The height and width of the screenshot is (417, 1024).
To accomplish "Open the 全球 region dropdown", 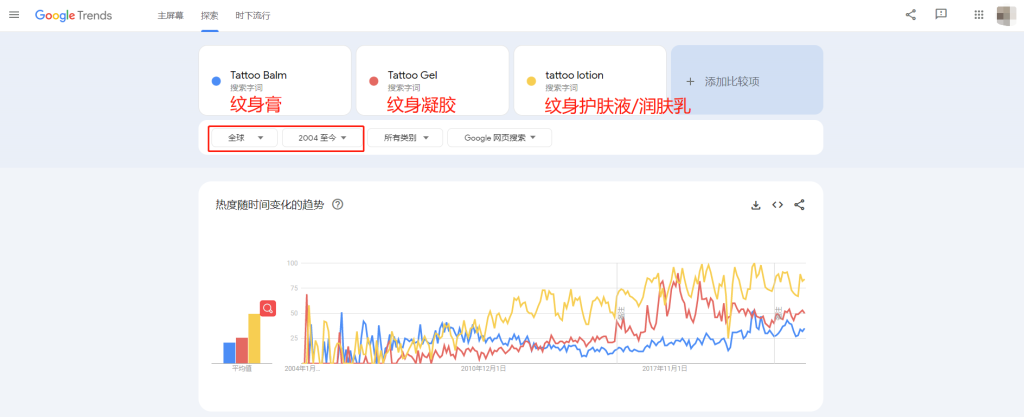I will [245, 138].
